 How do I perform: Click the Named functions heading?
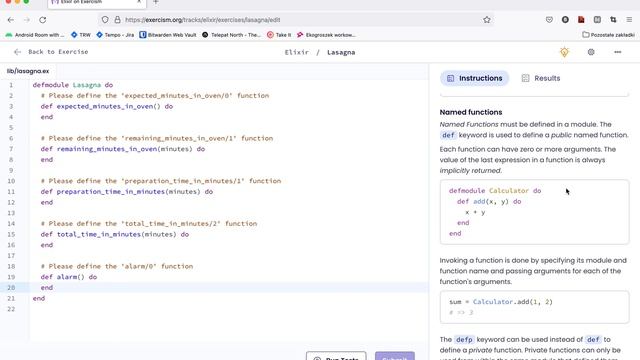point(471,112)
